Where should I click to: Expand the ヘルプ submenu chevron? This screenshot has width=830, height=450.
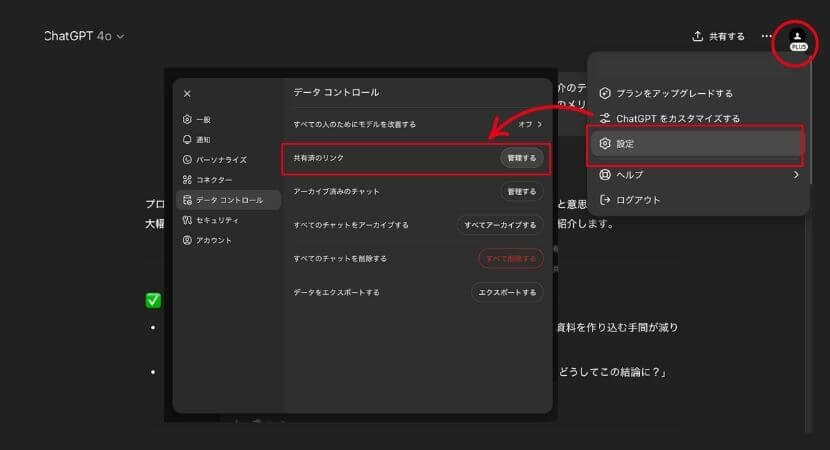pos(796,175)
